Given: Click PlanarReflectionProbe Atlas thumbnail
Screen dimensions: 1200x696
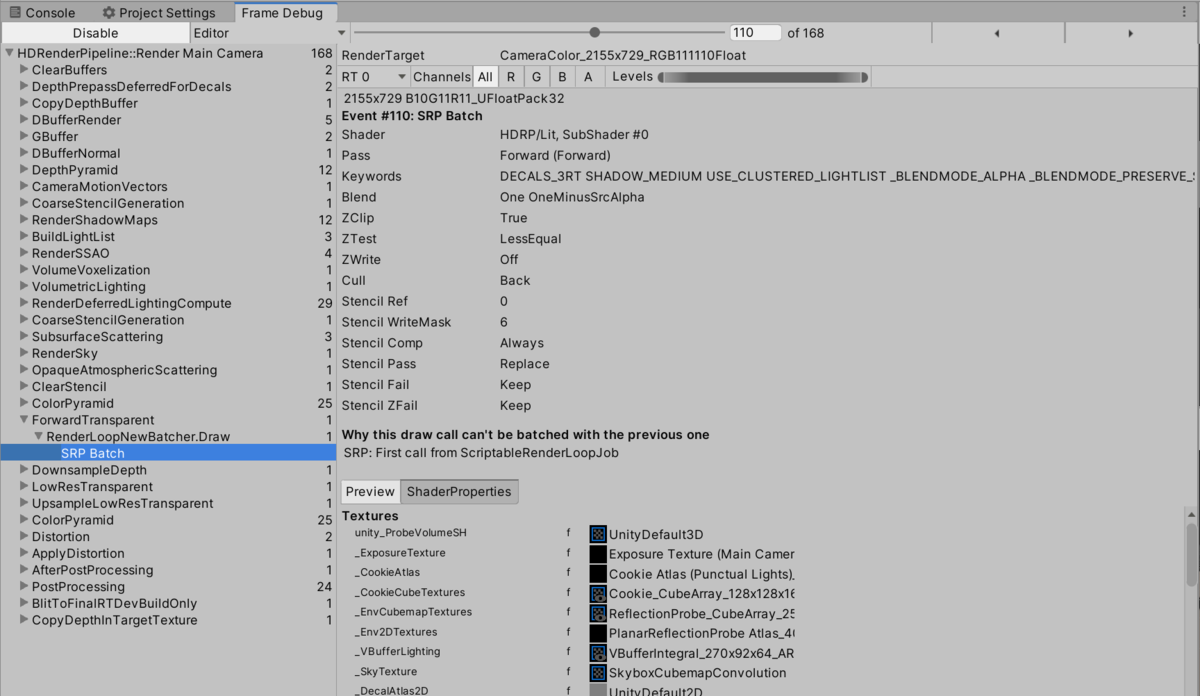Looking at the screenshot, I should tap(598, 633).
